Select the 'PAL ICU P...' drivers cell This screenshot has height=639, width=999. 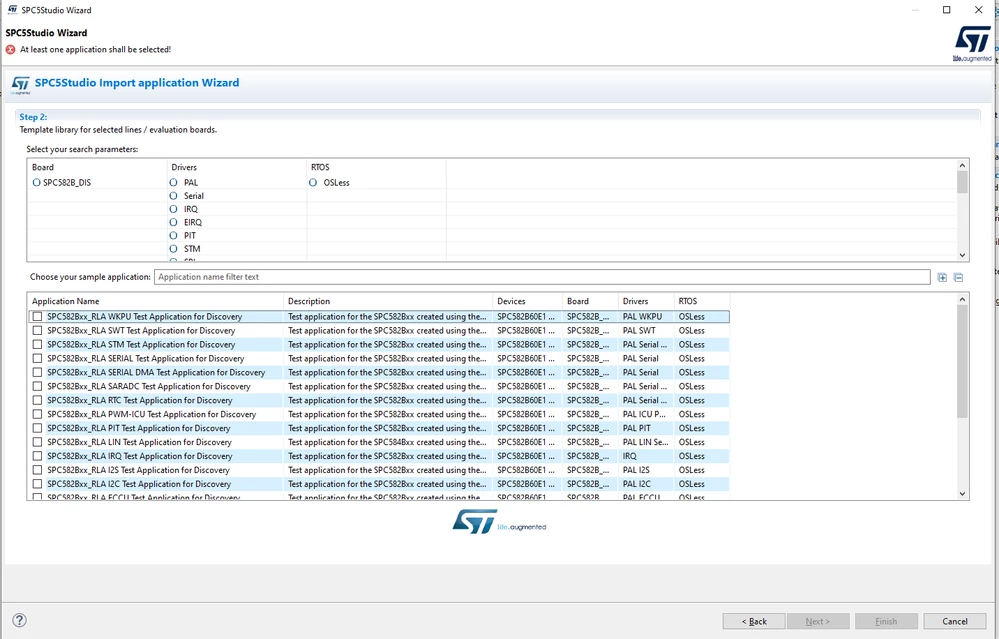pyautogui.click(x=644, y=415)
